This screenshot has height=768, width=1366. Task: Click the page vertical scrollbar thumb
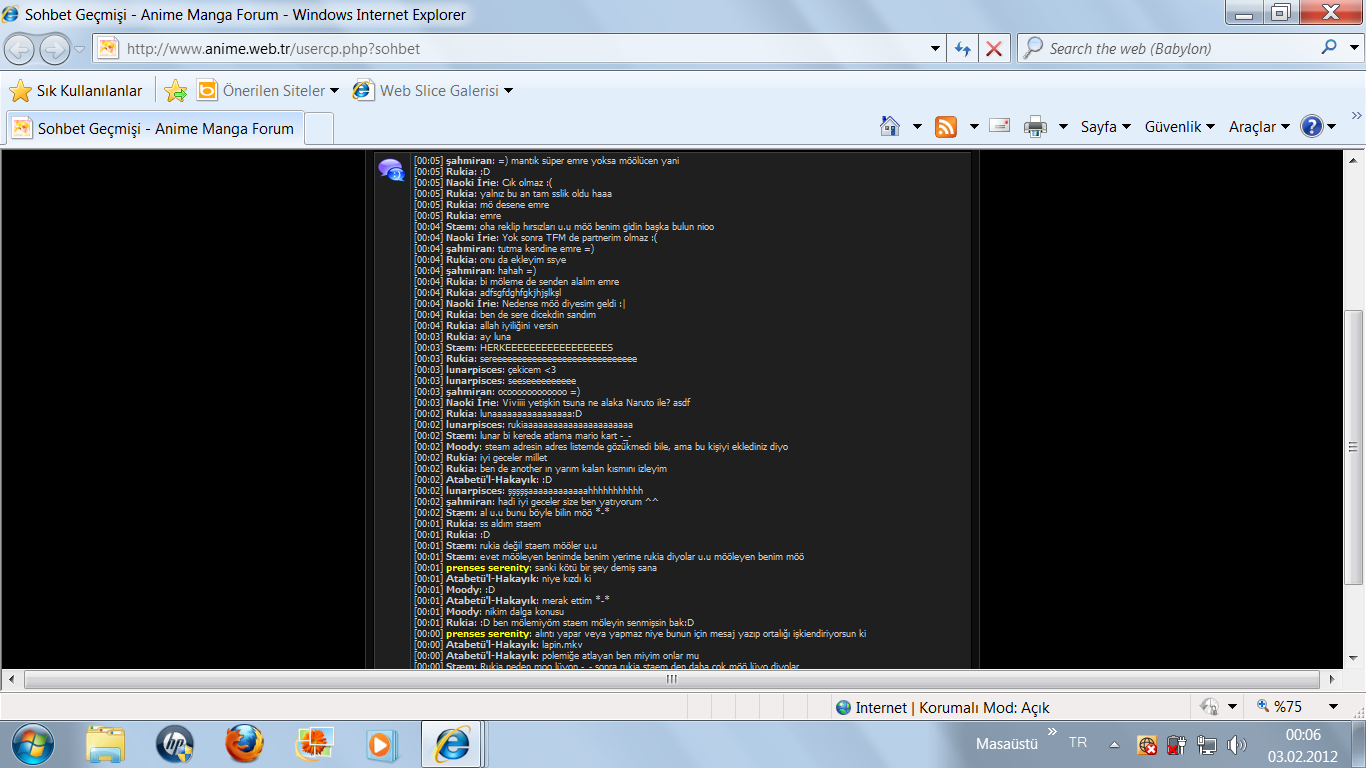[1354, 447]
